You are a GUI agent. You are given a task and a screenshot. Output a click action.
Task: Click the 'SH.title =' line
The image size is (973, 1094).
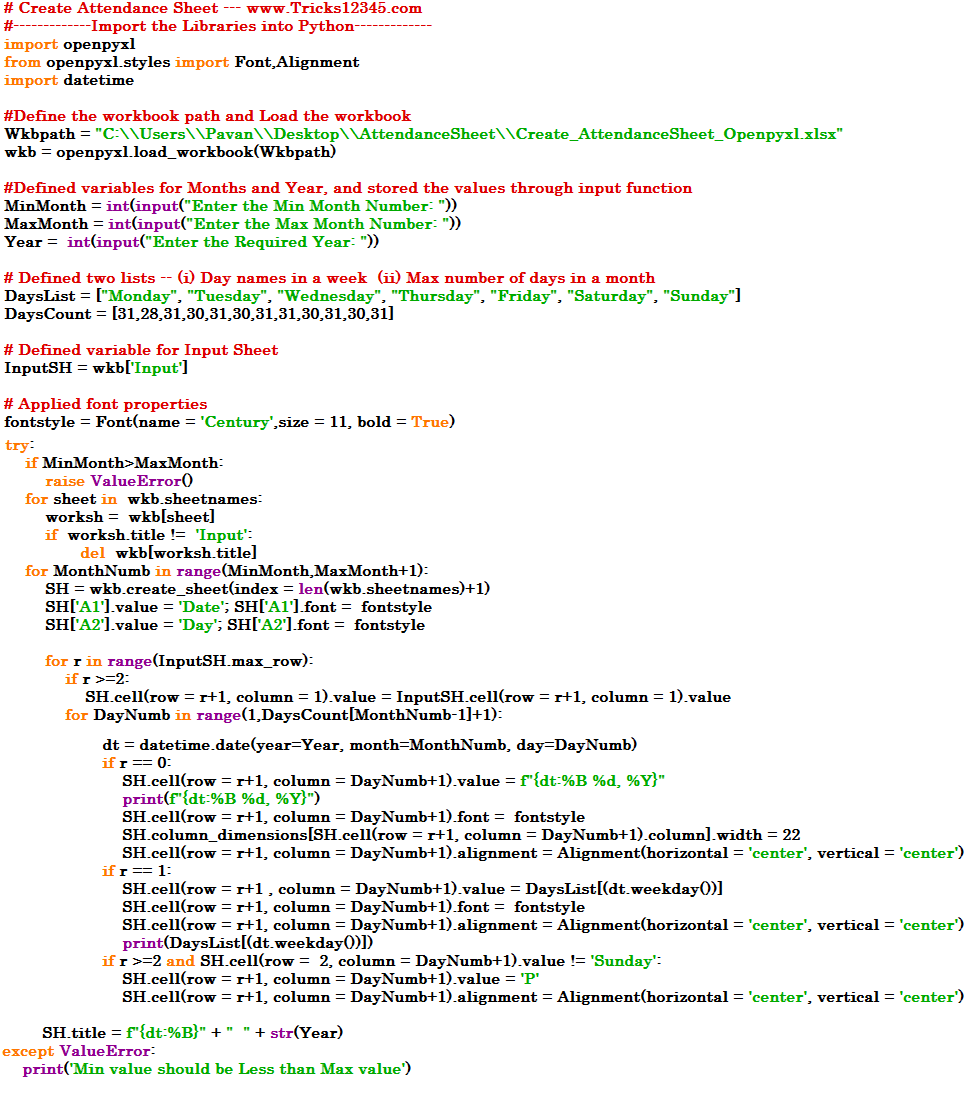[193, 1033]
